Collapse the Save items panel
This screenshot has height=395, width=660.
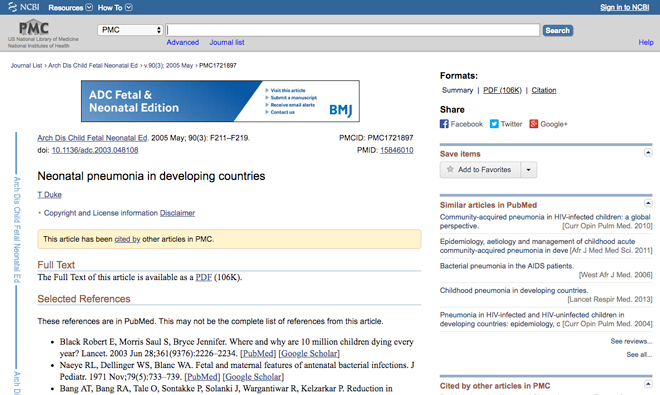(648, 152)
